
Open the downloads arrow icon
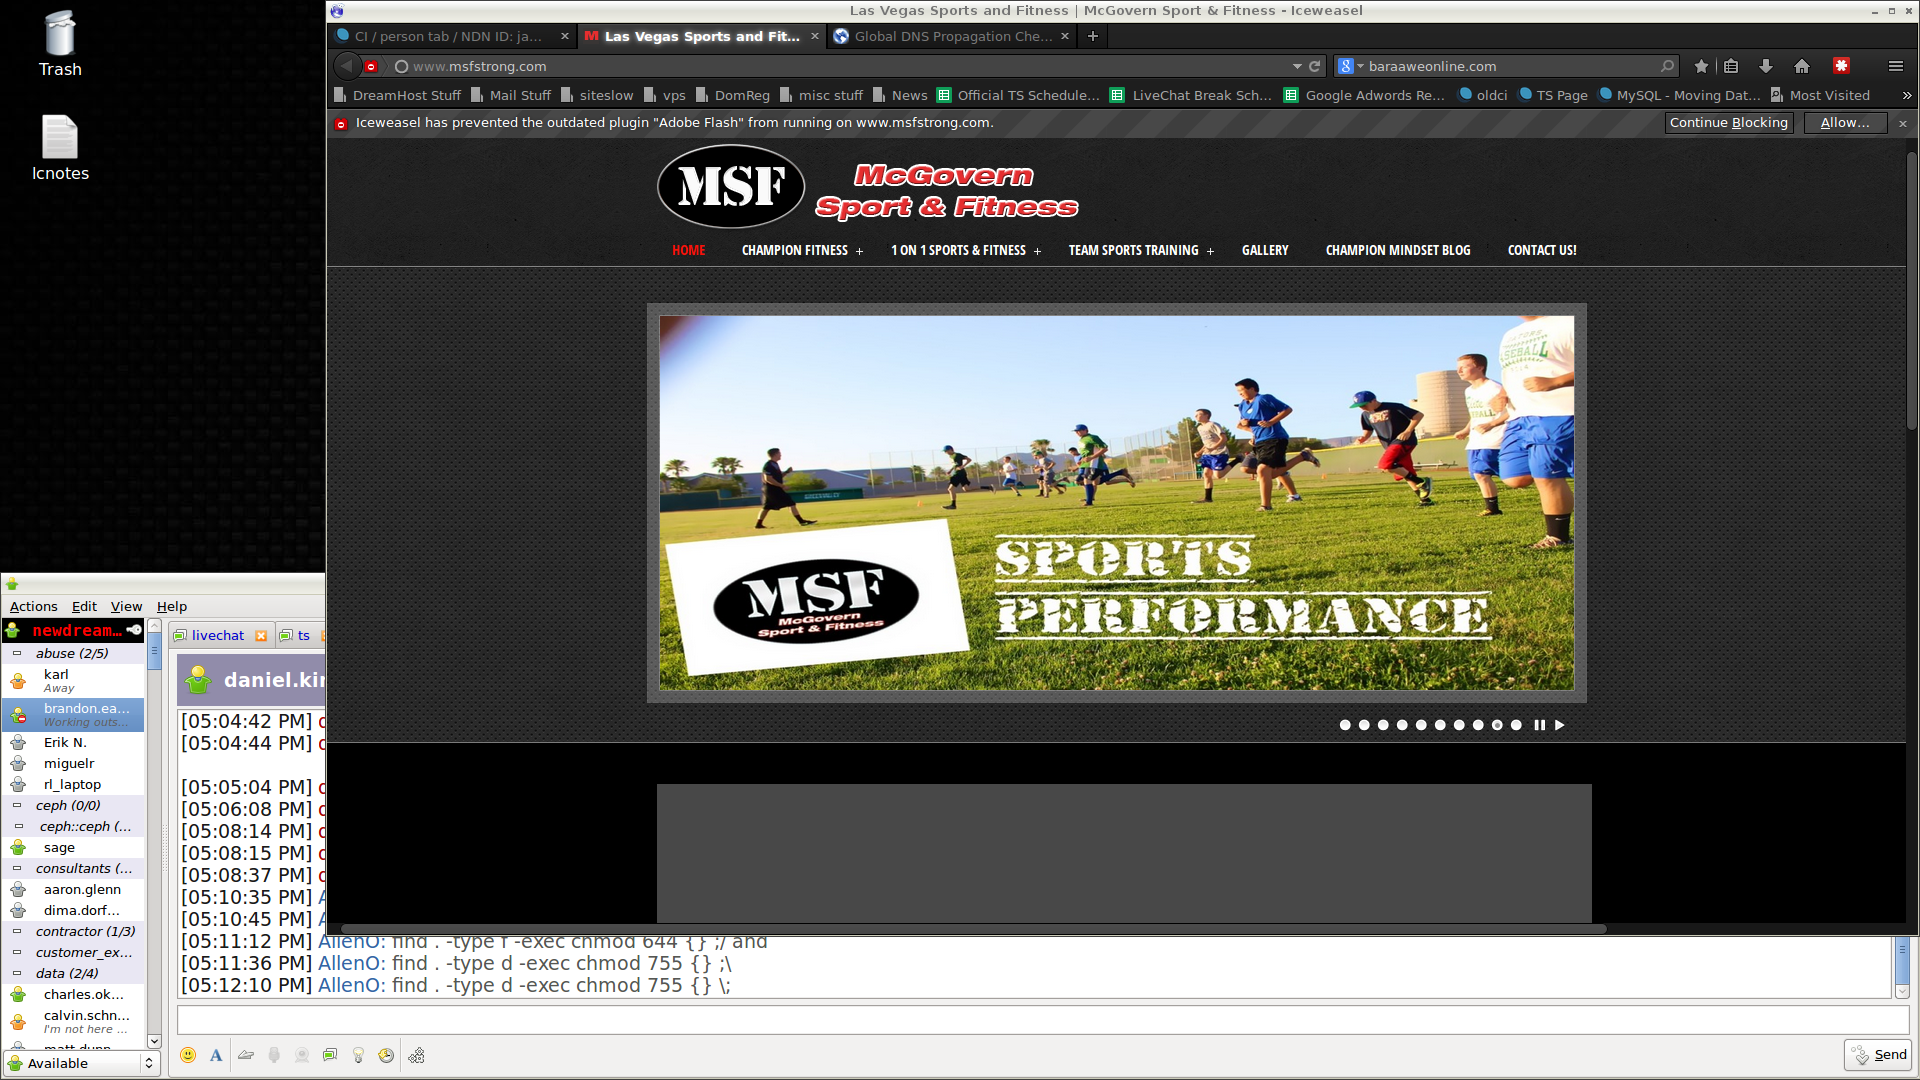1766,66
